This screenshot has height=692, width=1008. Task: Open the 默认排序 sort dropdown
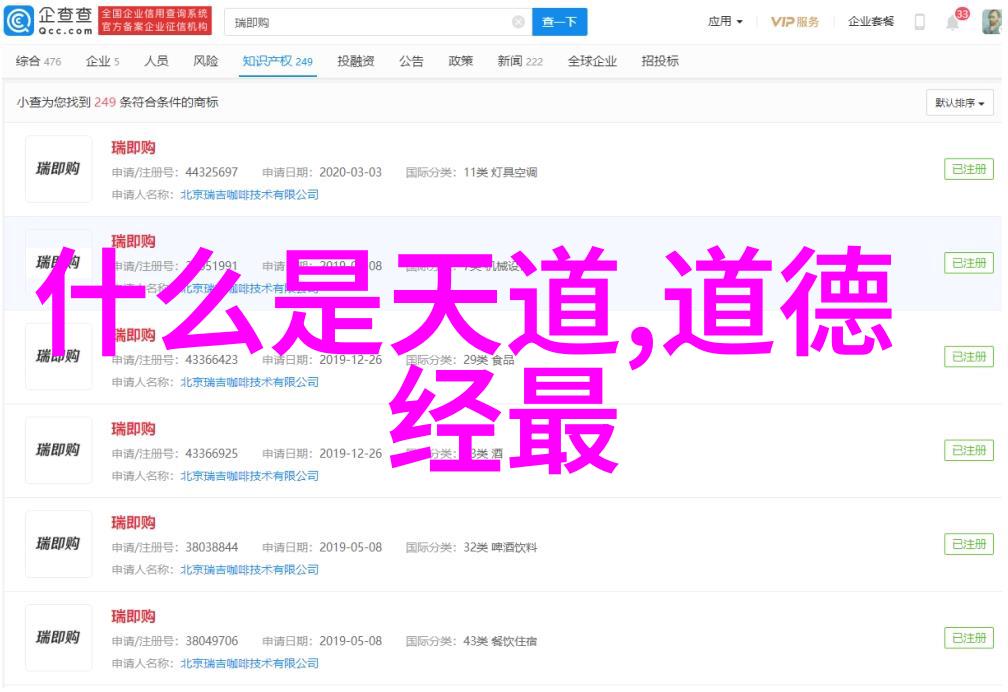click(x=959, y=103)
